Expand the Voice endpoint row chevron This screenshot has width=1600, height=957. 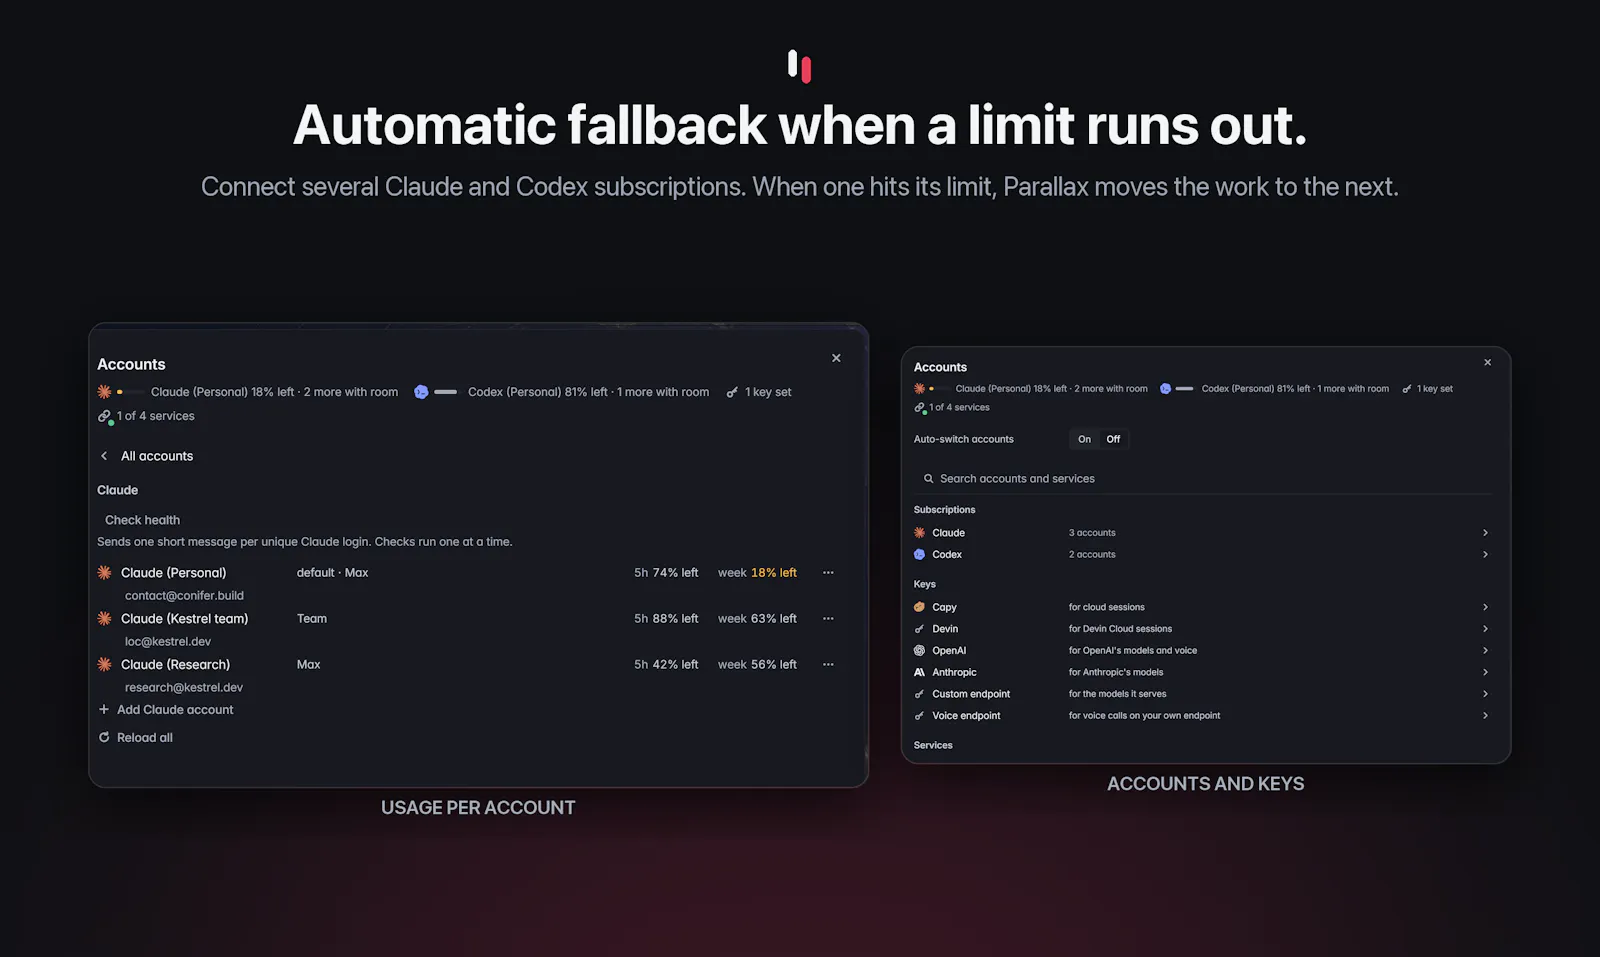coord(1485,716)
